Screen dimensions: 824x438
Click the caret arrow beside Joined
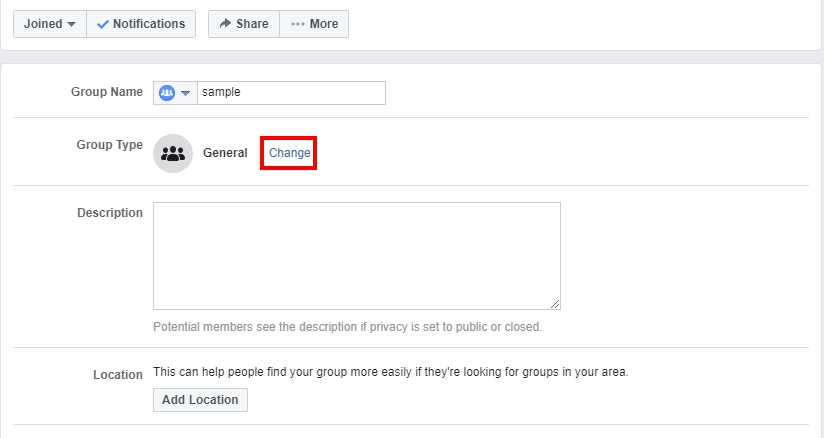pyautogui.click(x=71, y=24)
